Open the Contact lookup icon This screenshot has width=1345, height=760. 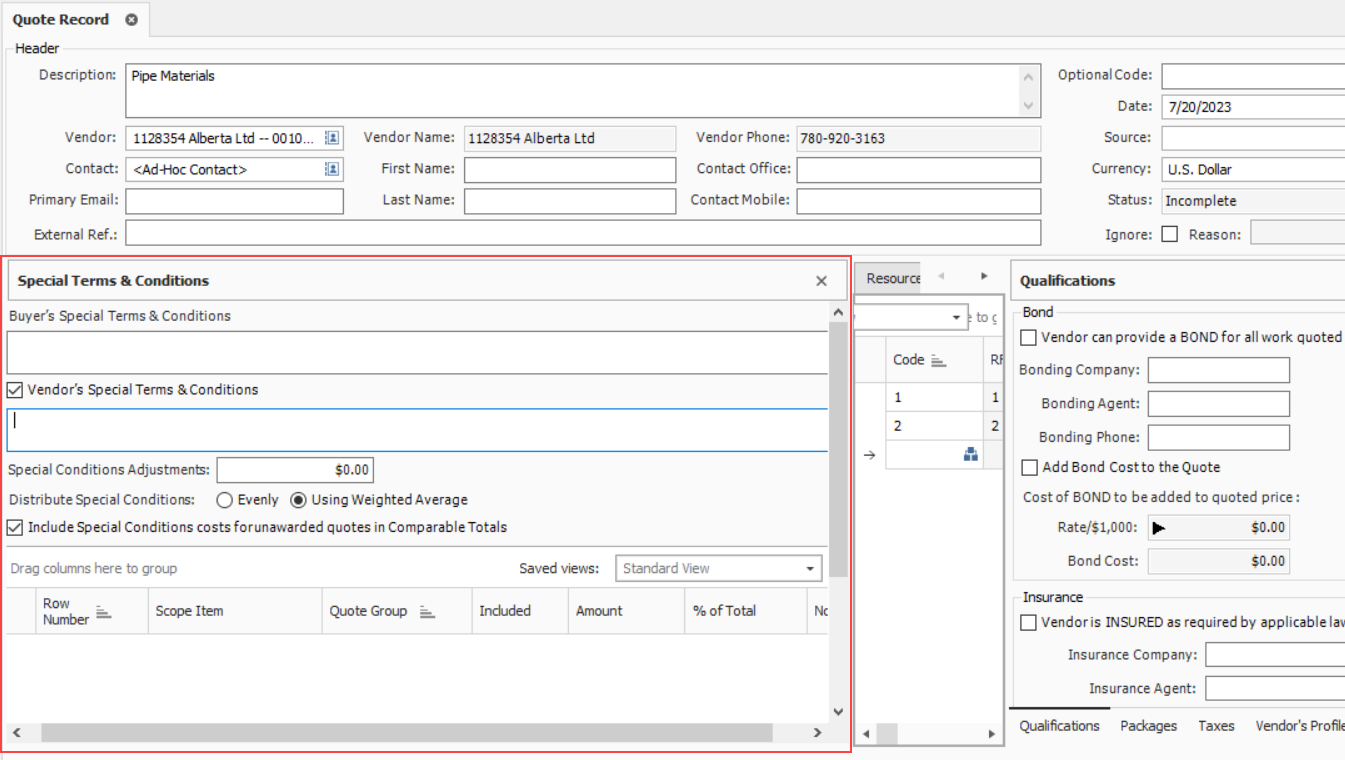tap(332, 169)
